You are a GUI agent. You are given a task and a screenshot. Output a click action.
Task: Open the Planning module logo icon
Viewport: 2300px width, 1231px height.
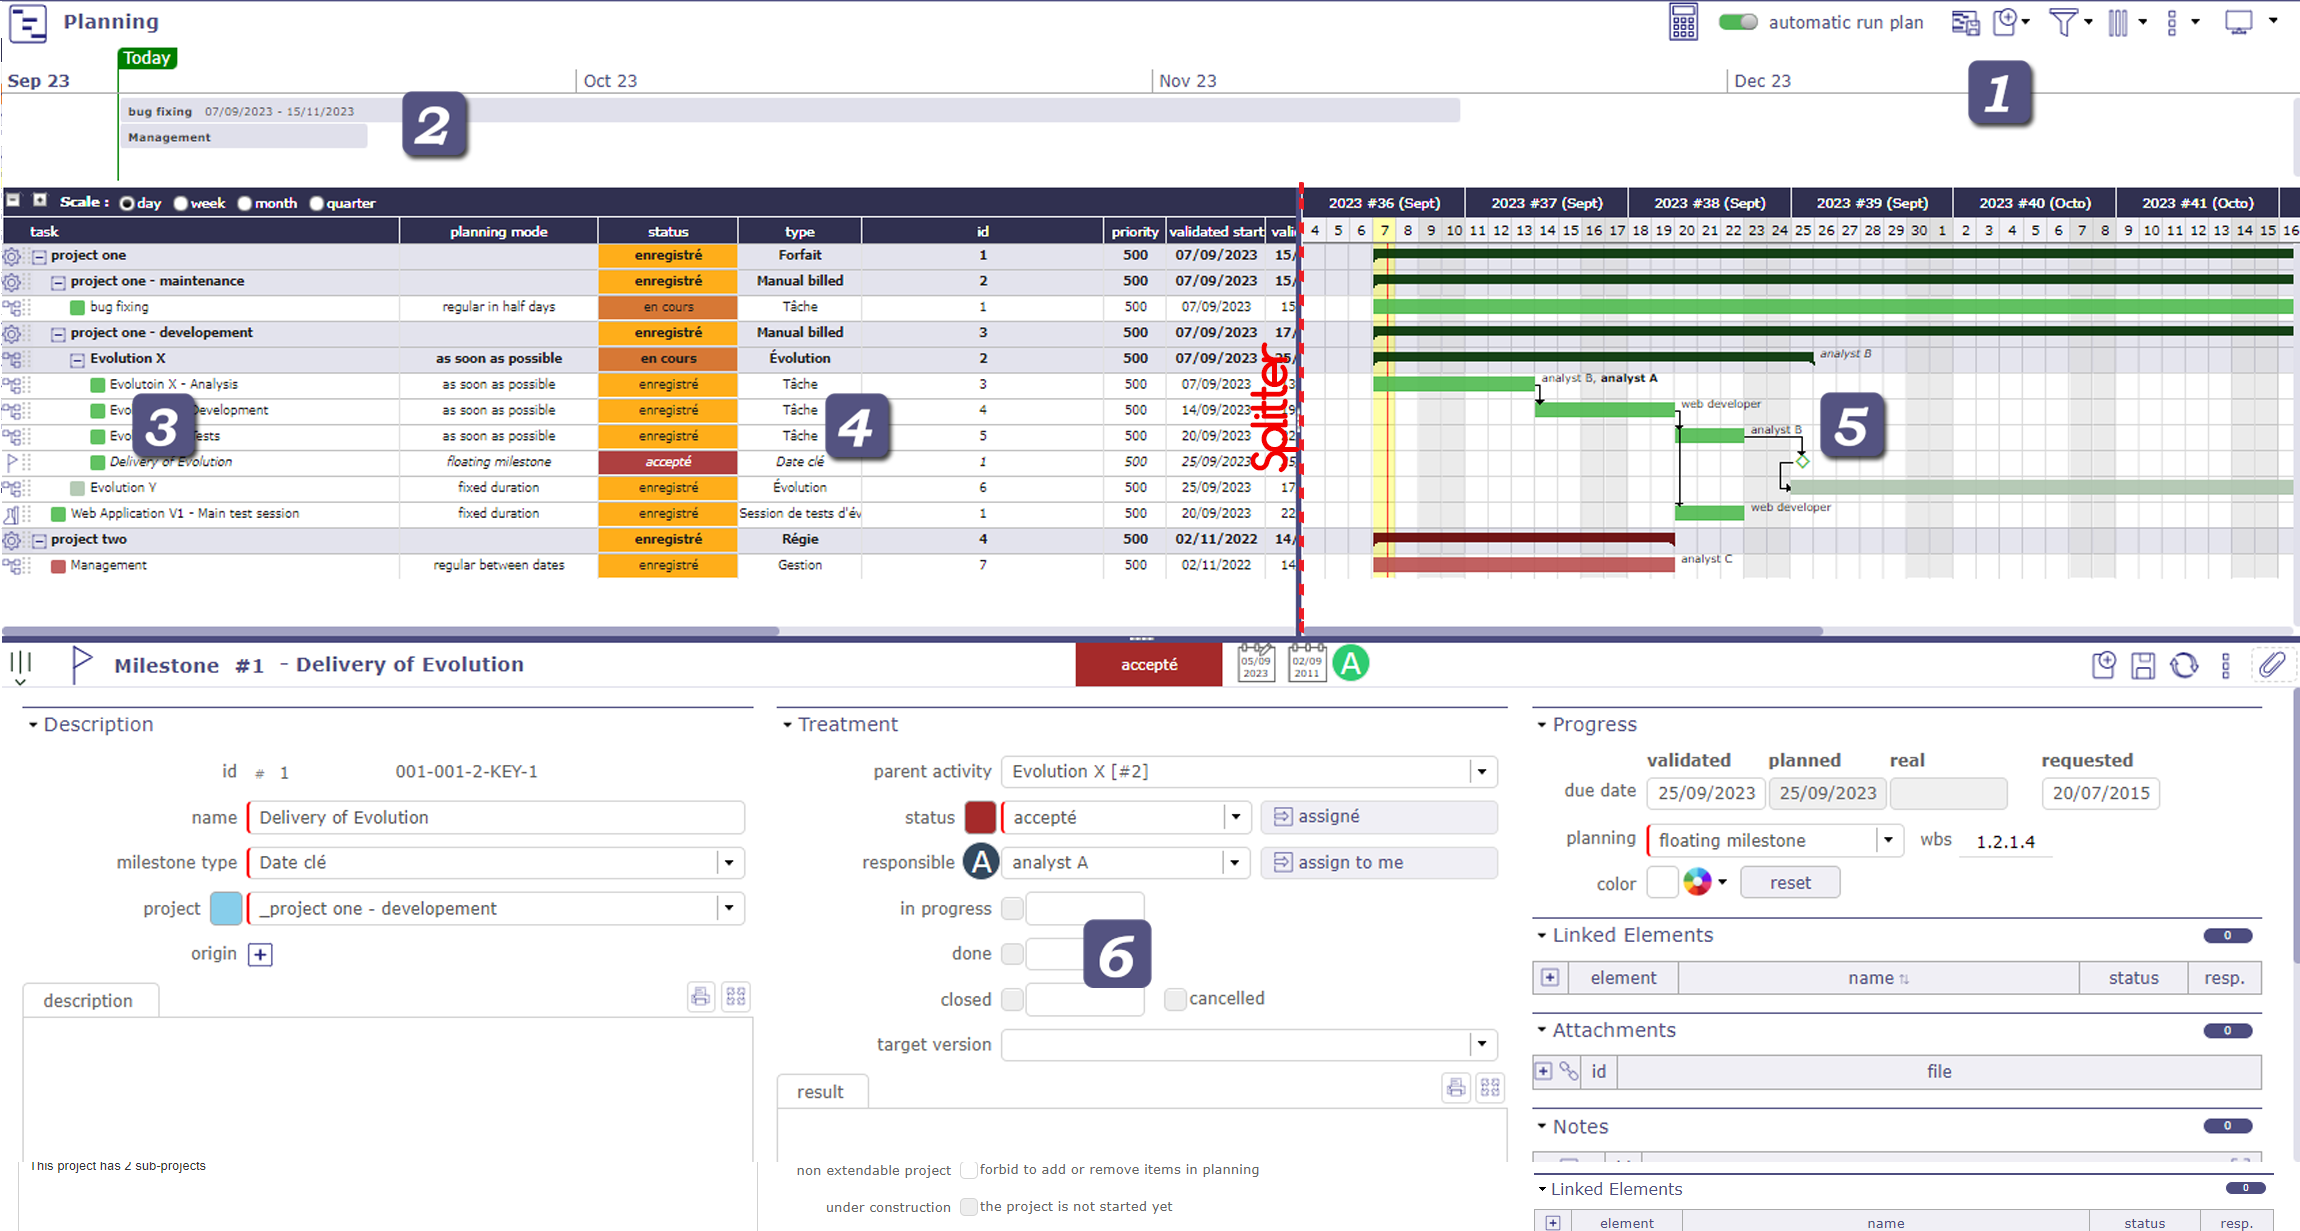28,23
